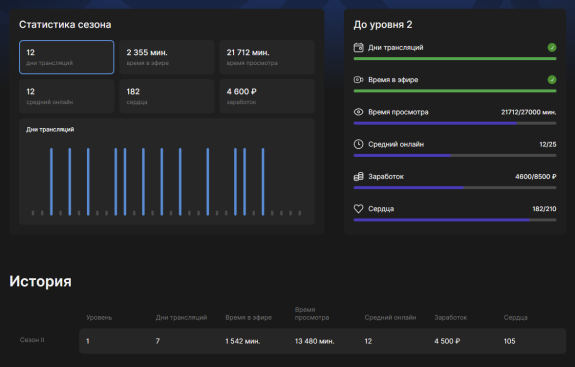Click the last blue bar in the chart

pos(263,181)
